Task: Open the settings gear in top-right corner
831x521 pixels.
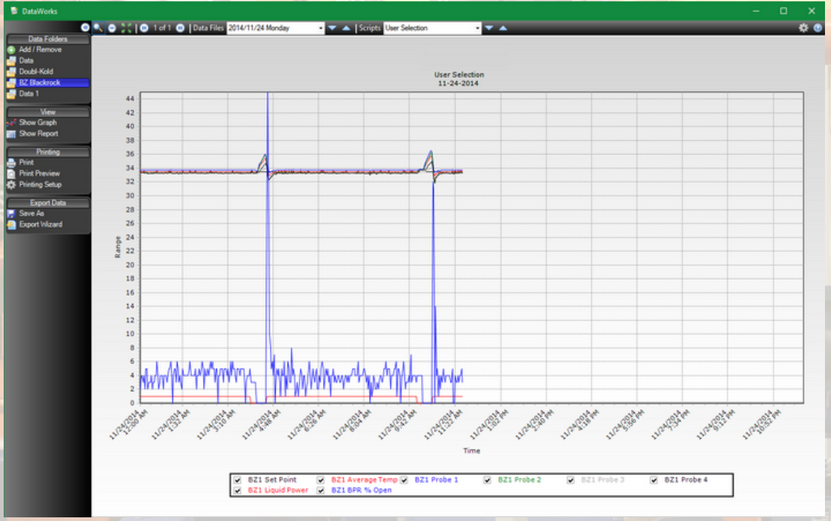Action: 803,28
